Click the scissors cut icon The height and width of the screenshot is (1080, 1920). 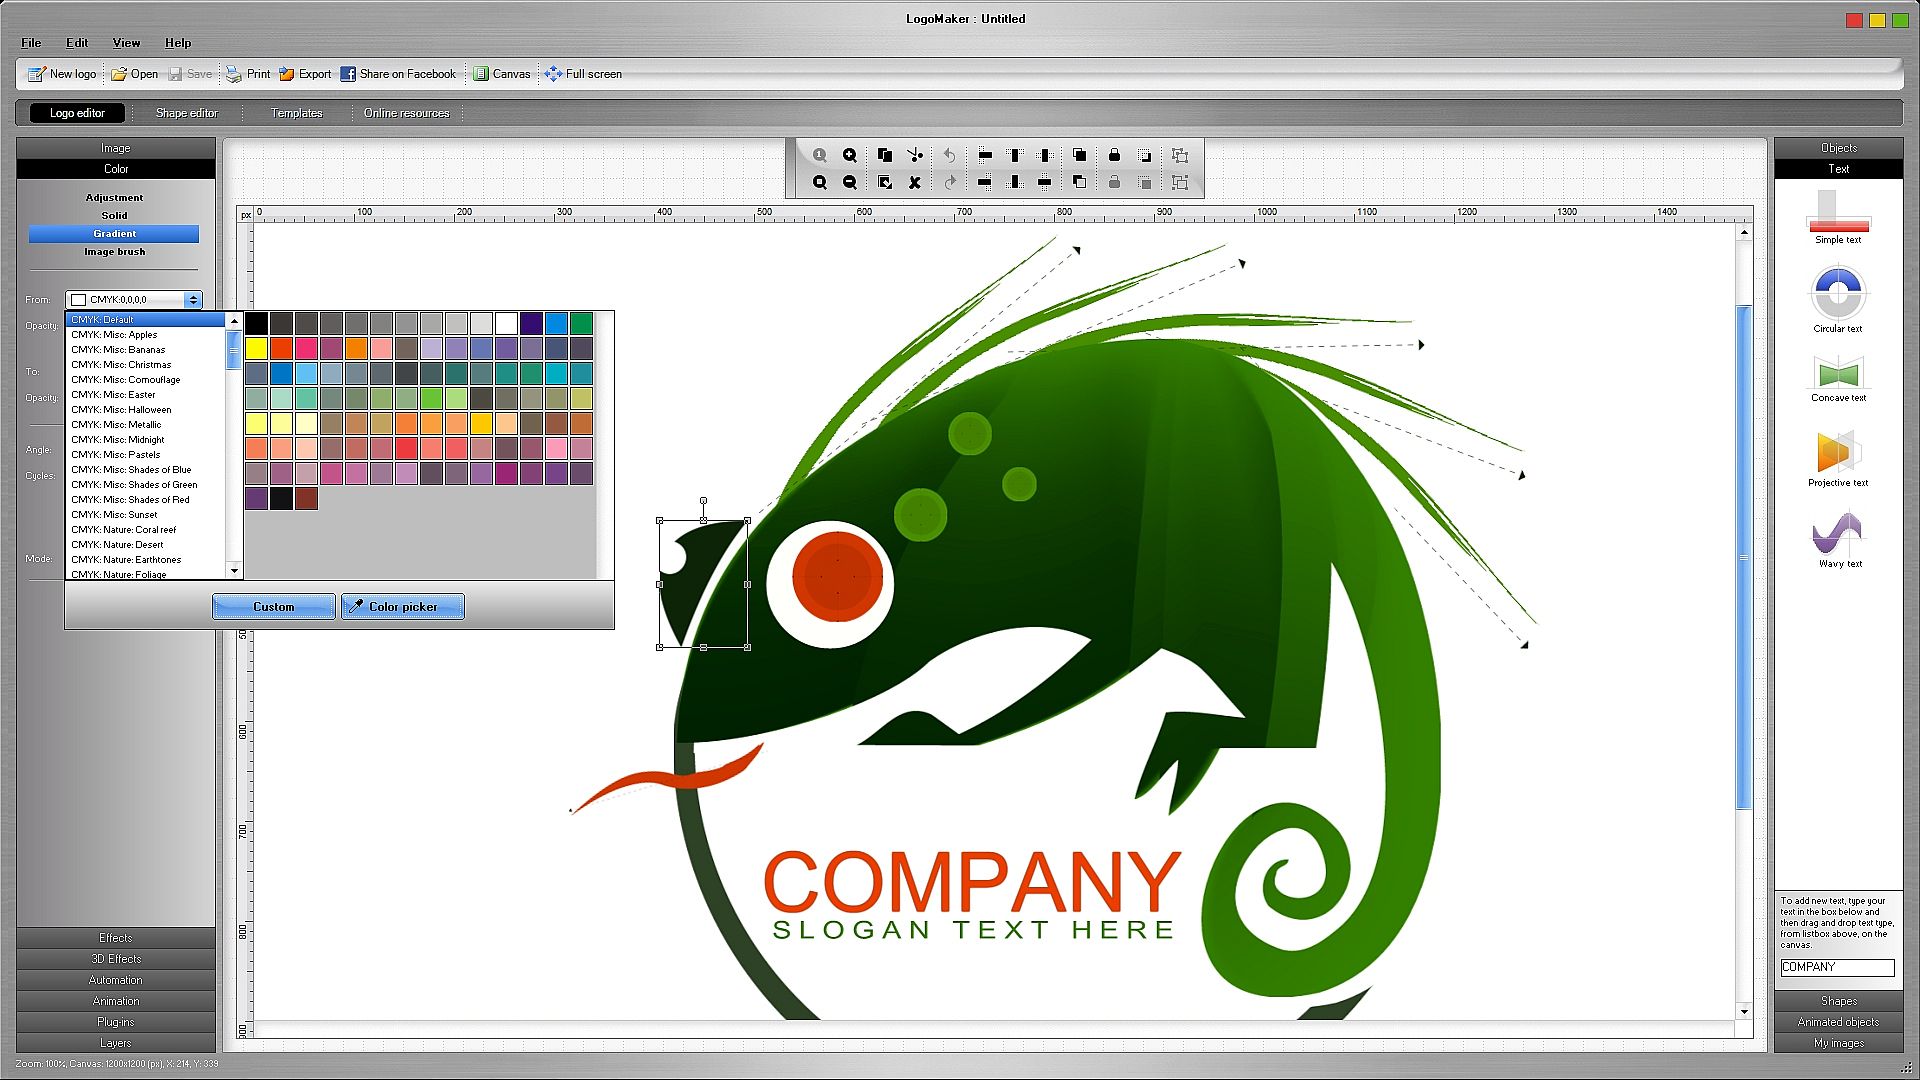(x=914, y=155)
